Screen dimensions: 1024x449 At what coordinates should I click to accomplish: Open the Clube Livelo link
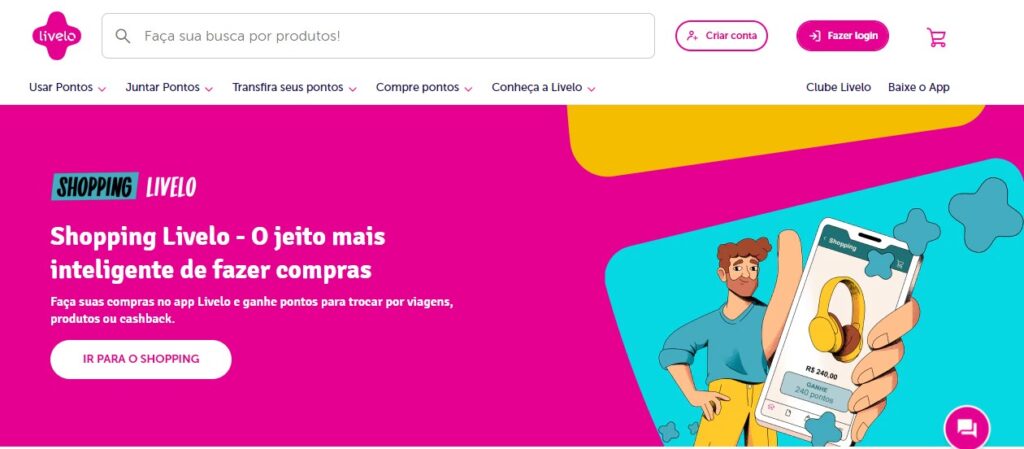(x=838, y=87)
